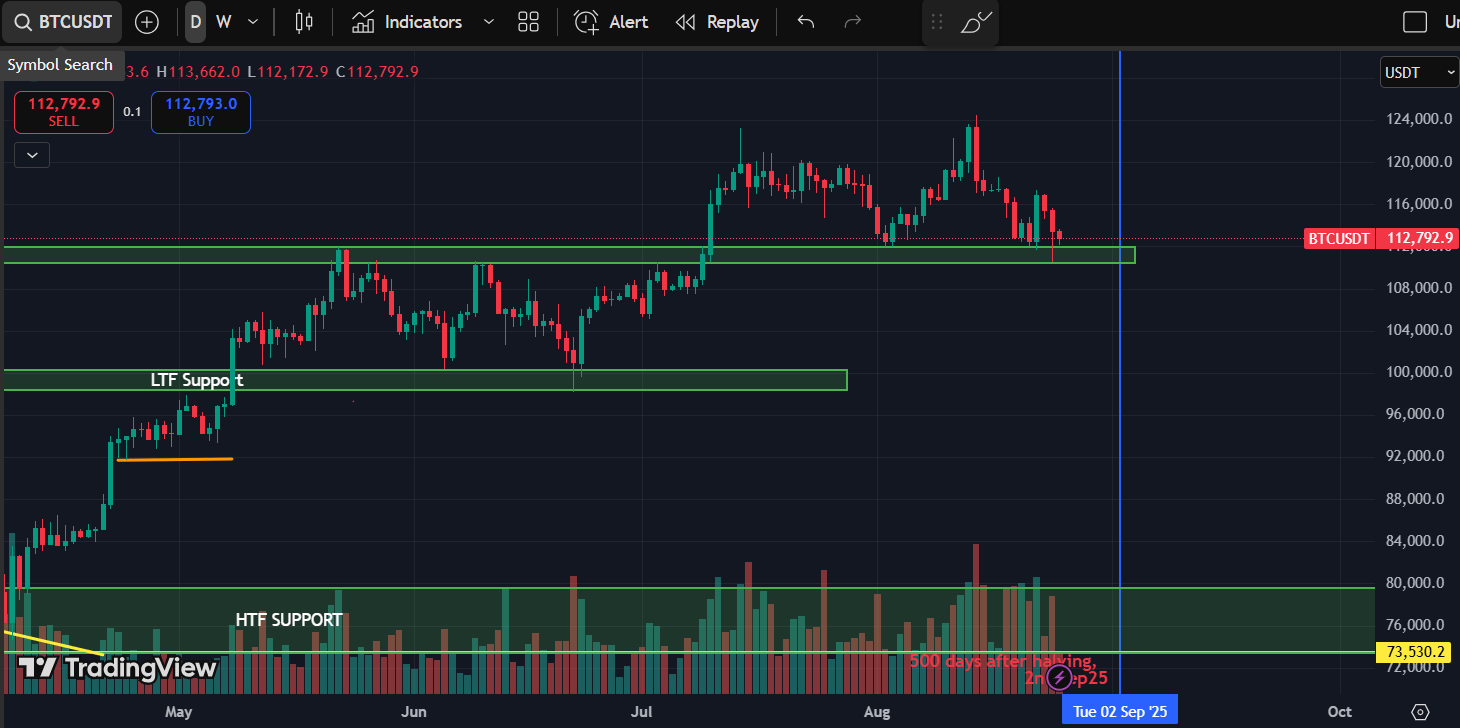Grab the floating drawing toolbar handle
This screenshot has height=728, width=1460.
tap(937, 22)
